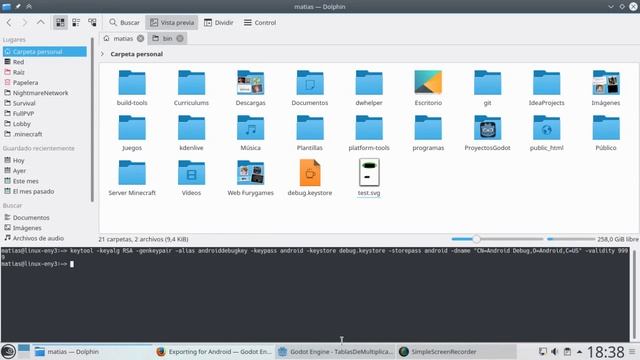
Task: Open the application launcher in taskbar
Action: coord(8,351)
